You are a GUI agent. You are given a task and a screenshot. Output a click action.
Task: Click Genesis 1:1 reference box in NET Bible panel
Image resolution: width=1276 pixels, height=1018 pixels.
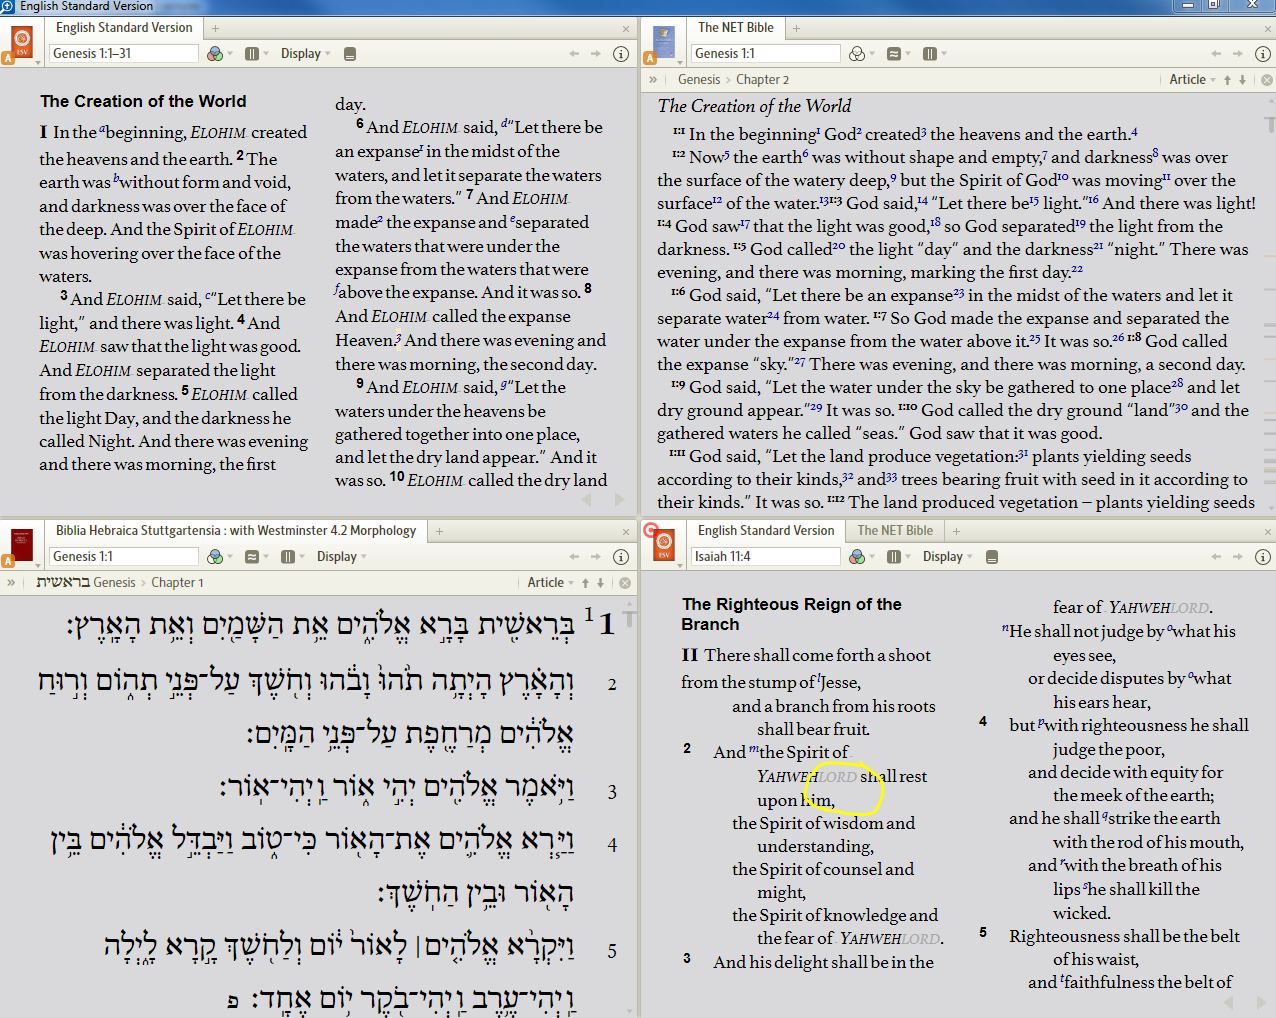[765, 54]
